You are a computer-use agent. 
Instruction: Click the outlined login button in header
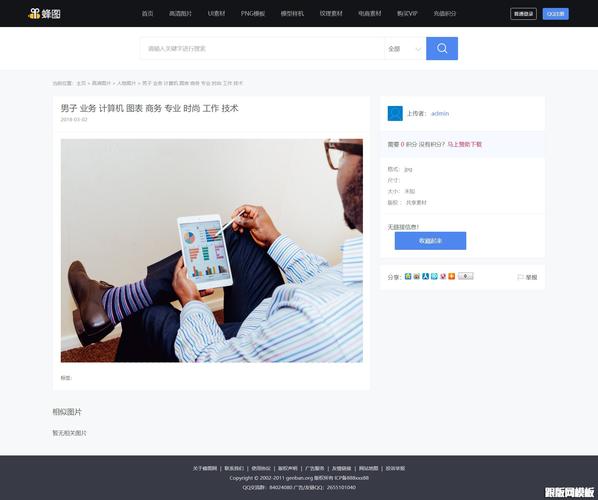coord(523,14)
